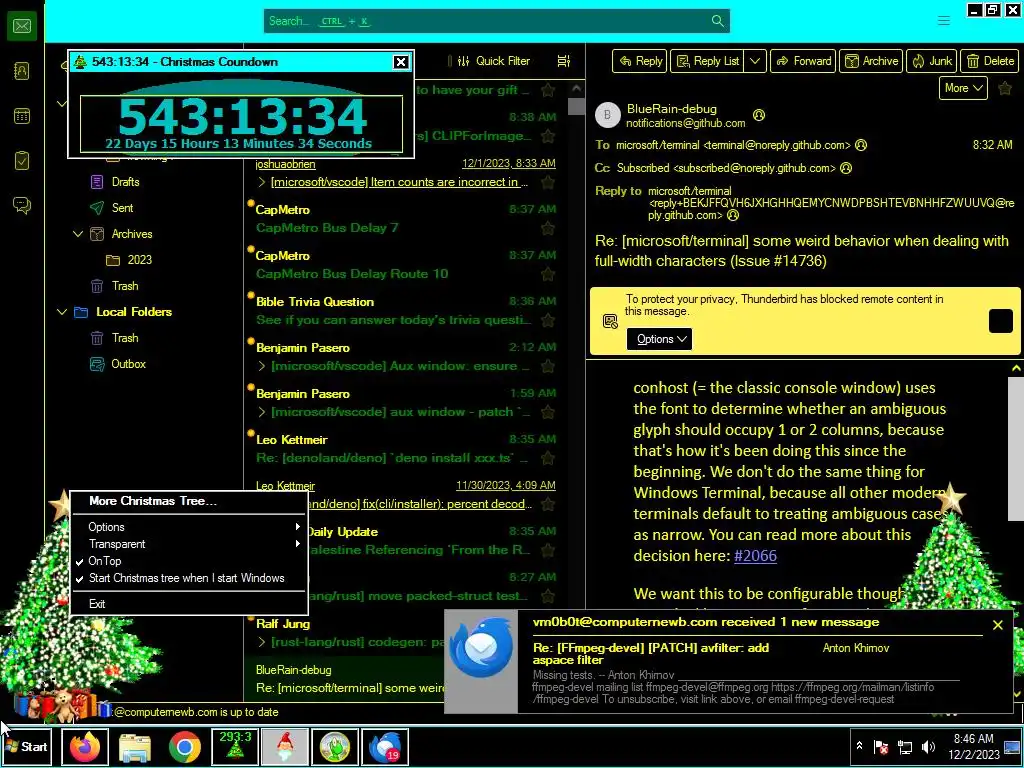Delete the current message

pyautogui.click(x=990, y=61)
